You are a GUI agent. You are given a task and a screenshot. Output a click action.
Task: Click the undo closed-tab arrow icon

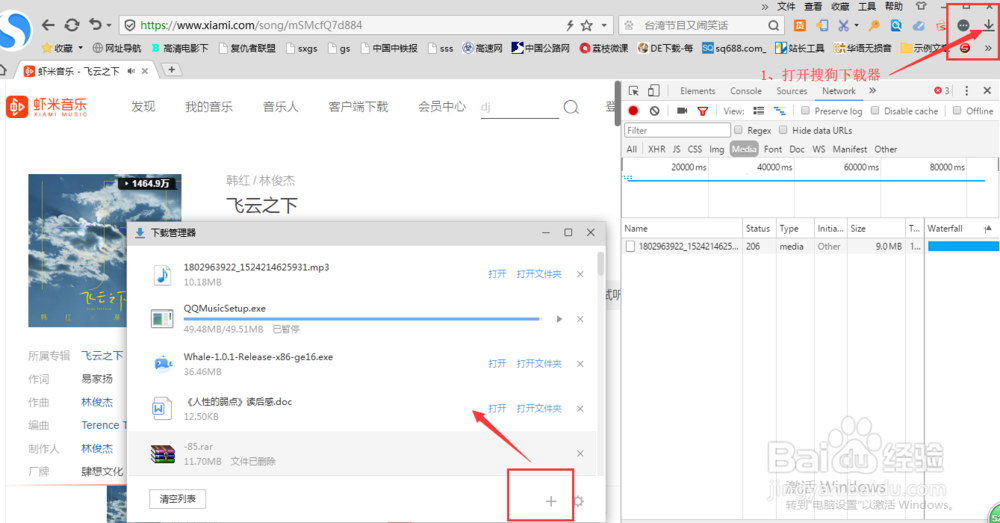click(95, 25)
